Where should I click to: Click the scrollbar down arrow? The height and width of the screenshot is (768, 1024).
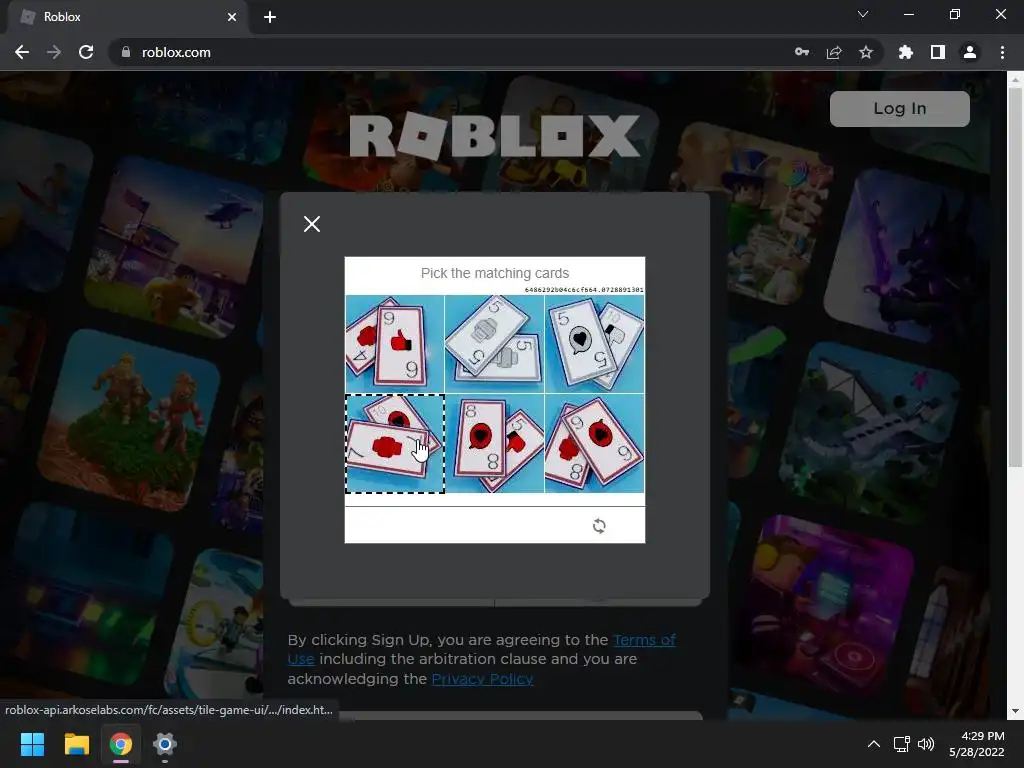[1015, 711]
